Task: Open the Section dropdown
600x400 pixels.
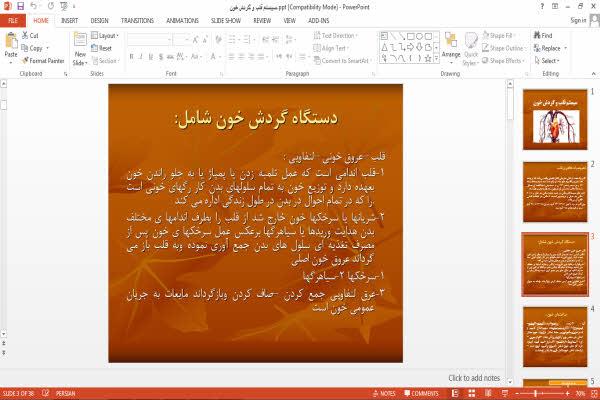Action: pos(106,61)
